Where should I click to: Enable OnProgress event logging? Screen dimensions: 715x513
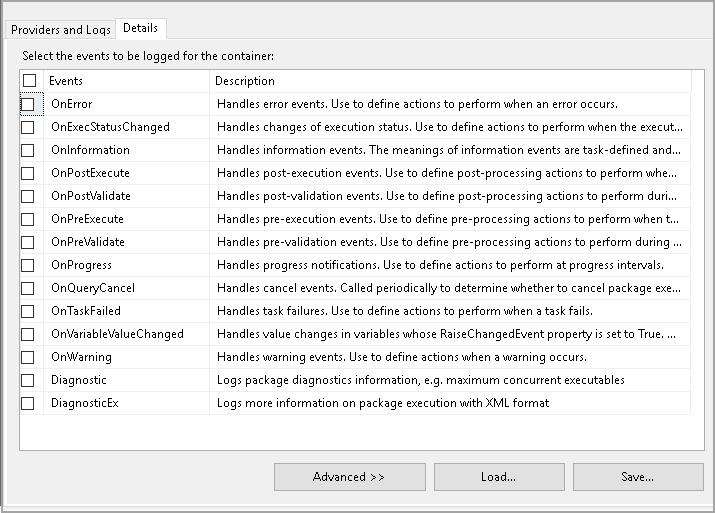click(28, 265)
